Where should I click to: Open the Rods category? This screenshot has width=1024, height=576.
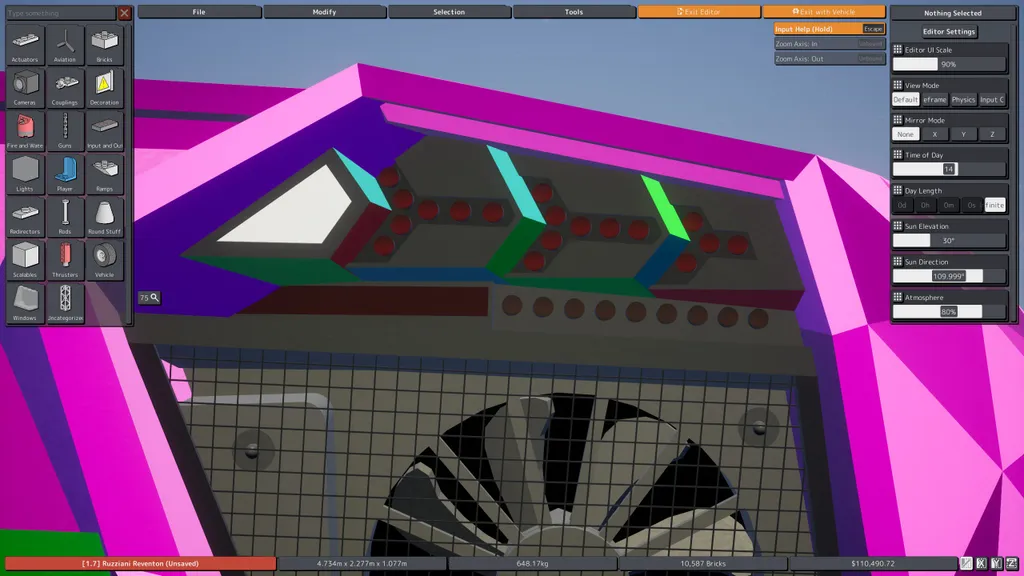pyautogui.click(x=65, y=217)
